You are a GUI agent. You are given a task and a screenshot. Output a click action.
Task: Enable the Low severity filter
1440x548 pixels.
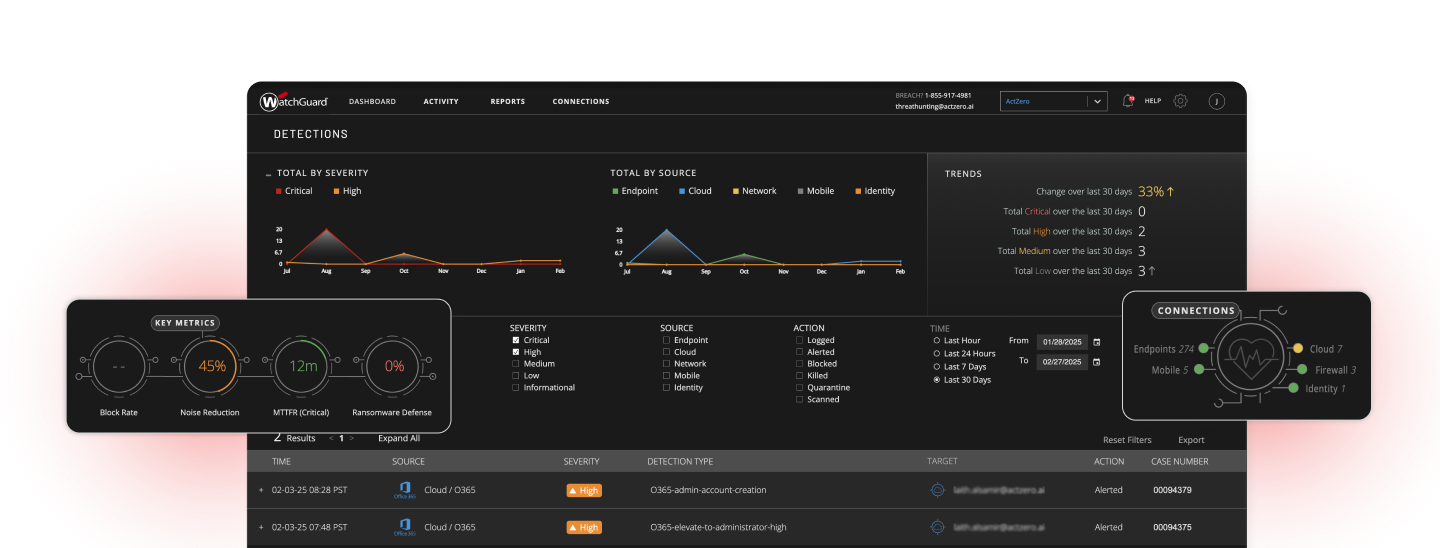pyautogui.click(x=516, y=376)
